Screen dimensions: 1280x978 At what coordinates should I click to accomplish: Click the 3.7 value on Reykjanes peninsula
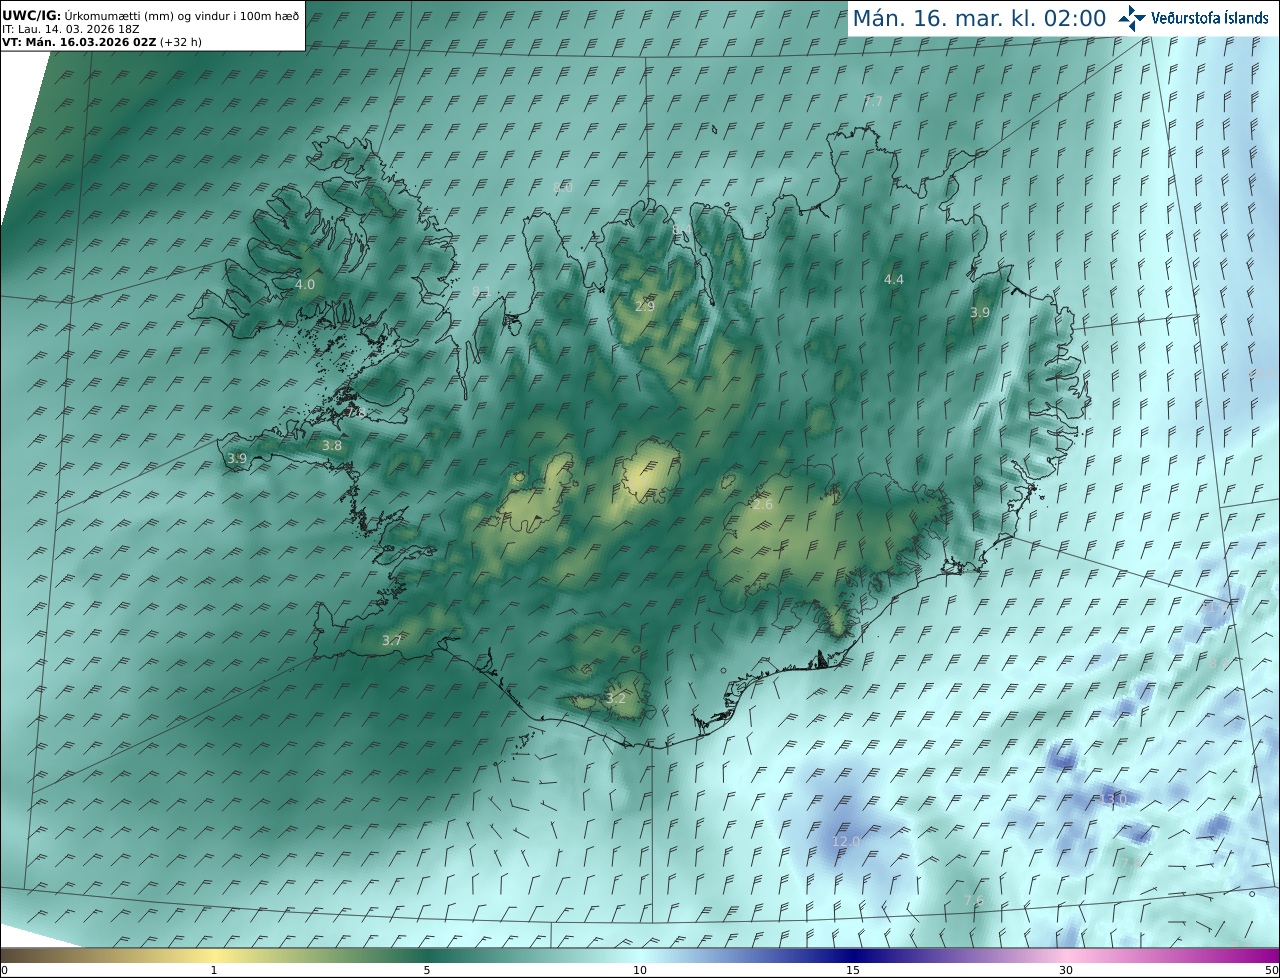pos(392,640)
